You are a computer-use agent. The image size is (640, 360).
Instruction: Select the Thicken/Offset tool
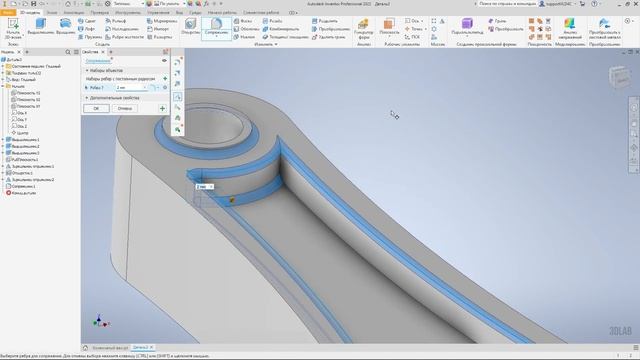coord(285,37)
